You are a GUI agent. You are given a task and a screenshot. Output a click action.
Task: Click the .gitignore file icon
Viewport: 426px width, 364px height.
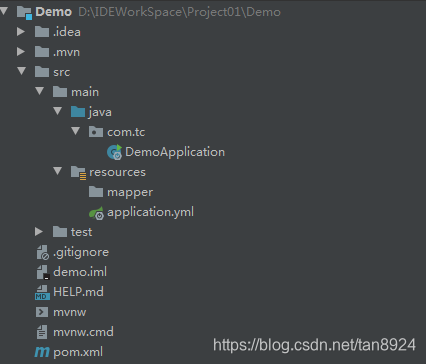point(42,252)
